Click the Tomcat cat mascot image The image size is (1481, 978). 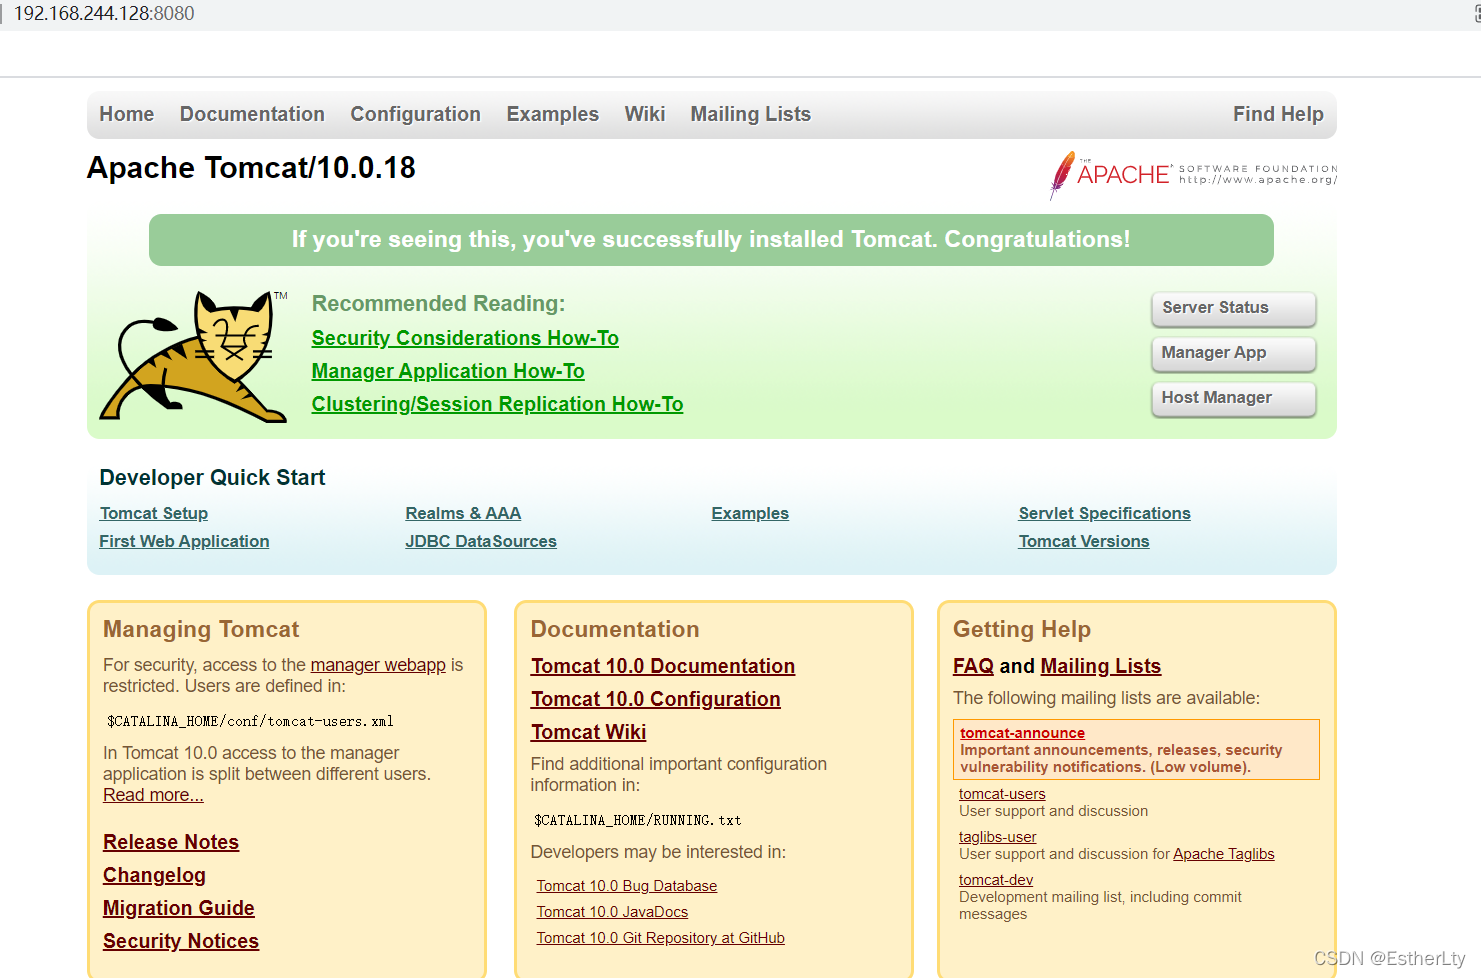pos(192,356)
